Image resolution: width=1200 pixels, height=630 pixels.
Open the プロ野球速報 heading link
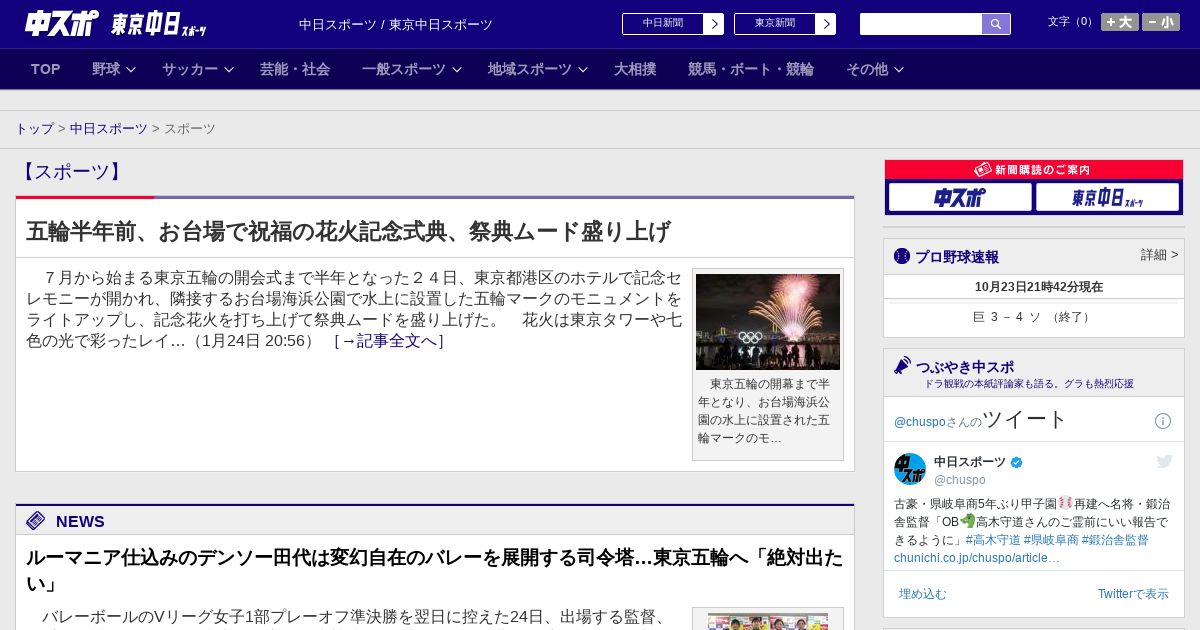point(957,257)
